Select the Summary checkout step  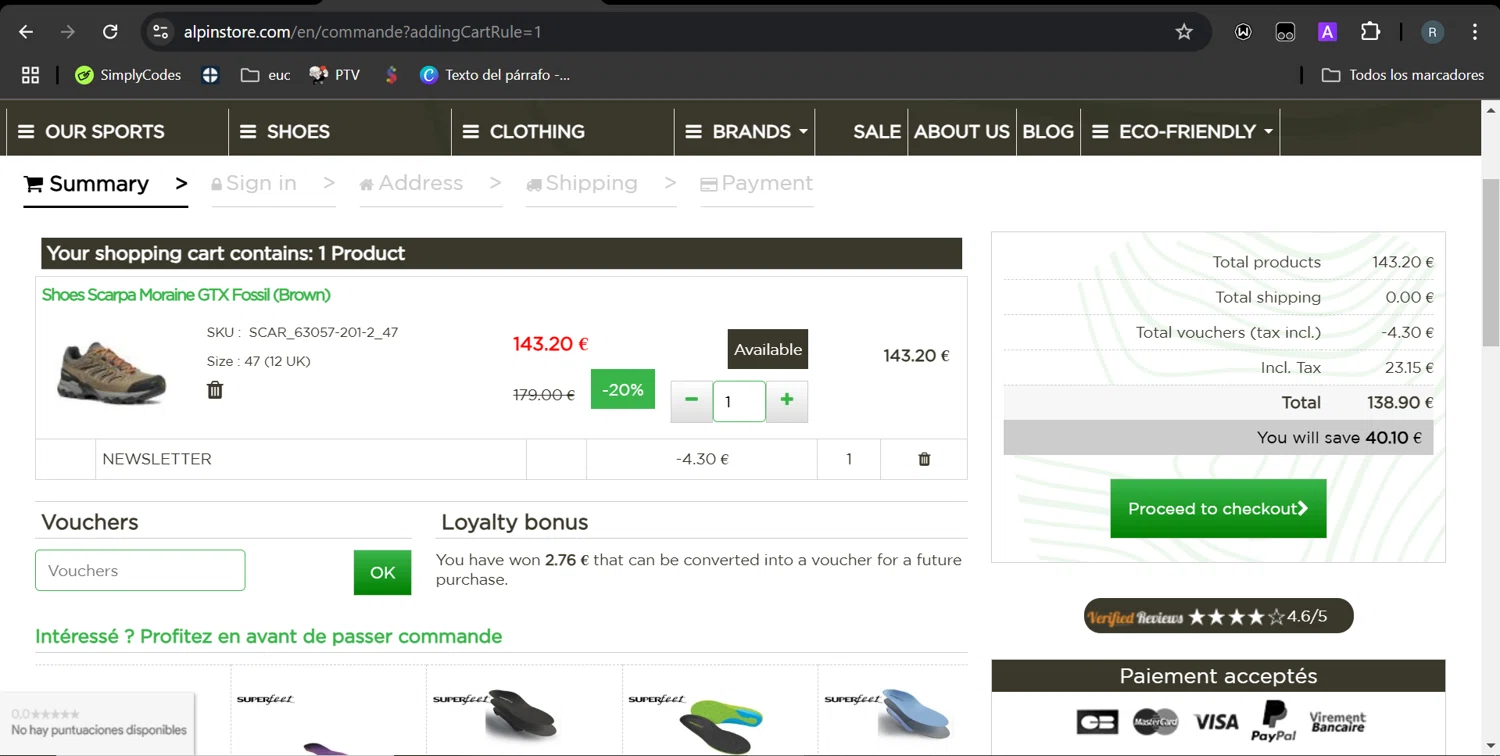pyautogui.click(x=105, y=184)
